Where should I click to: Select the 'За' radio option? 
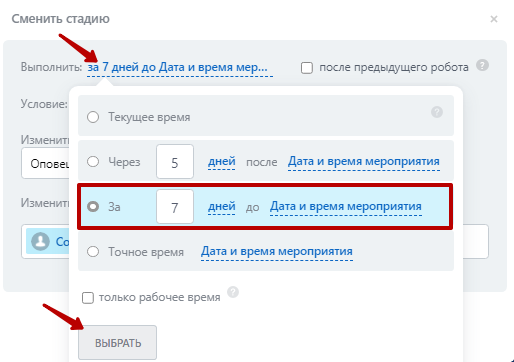tap(93, 207)
